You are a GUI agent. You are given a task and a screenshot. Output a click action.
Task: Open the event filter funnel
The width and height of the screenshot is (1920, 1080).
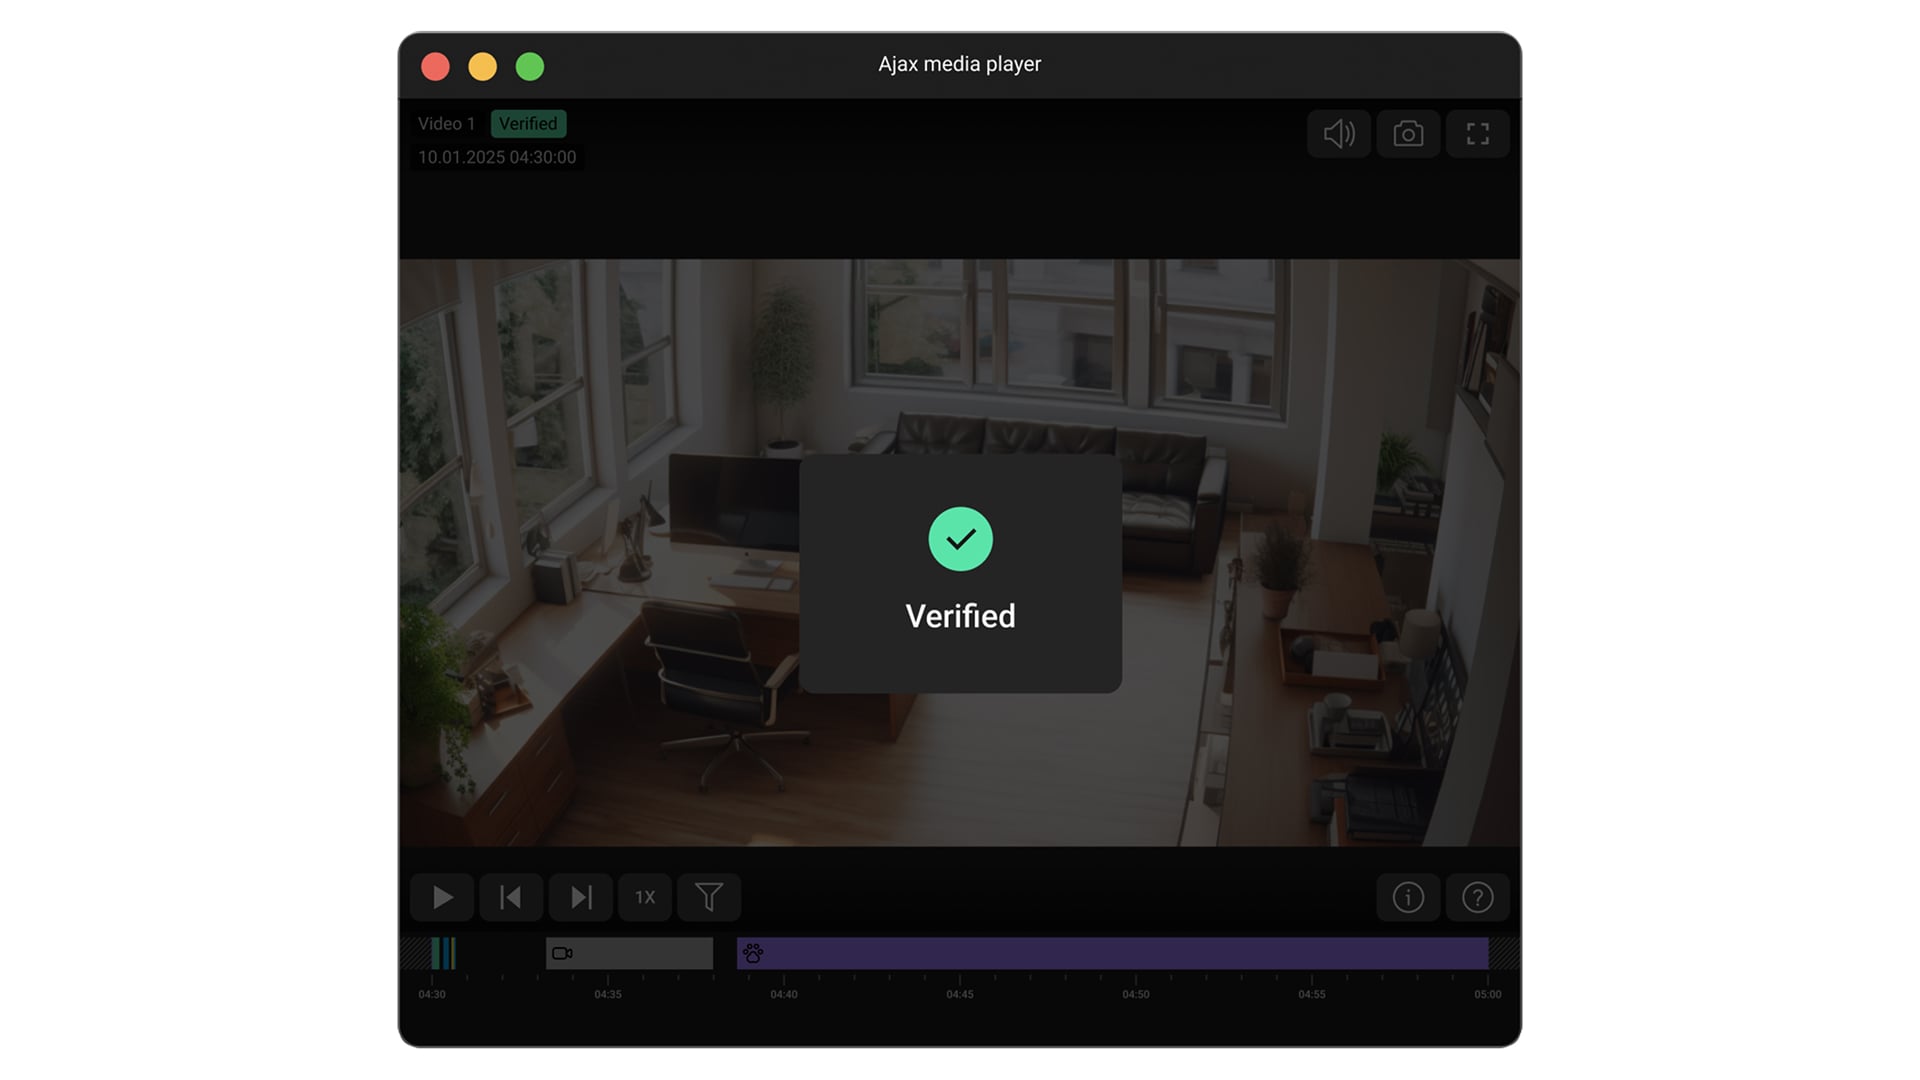click(x=710, y=897)
